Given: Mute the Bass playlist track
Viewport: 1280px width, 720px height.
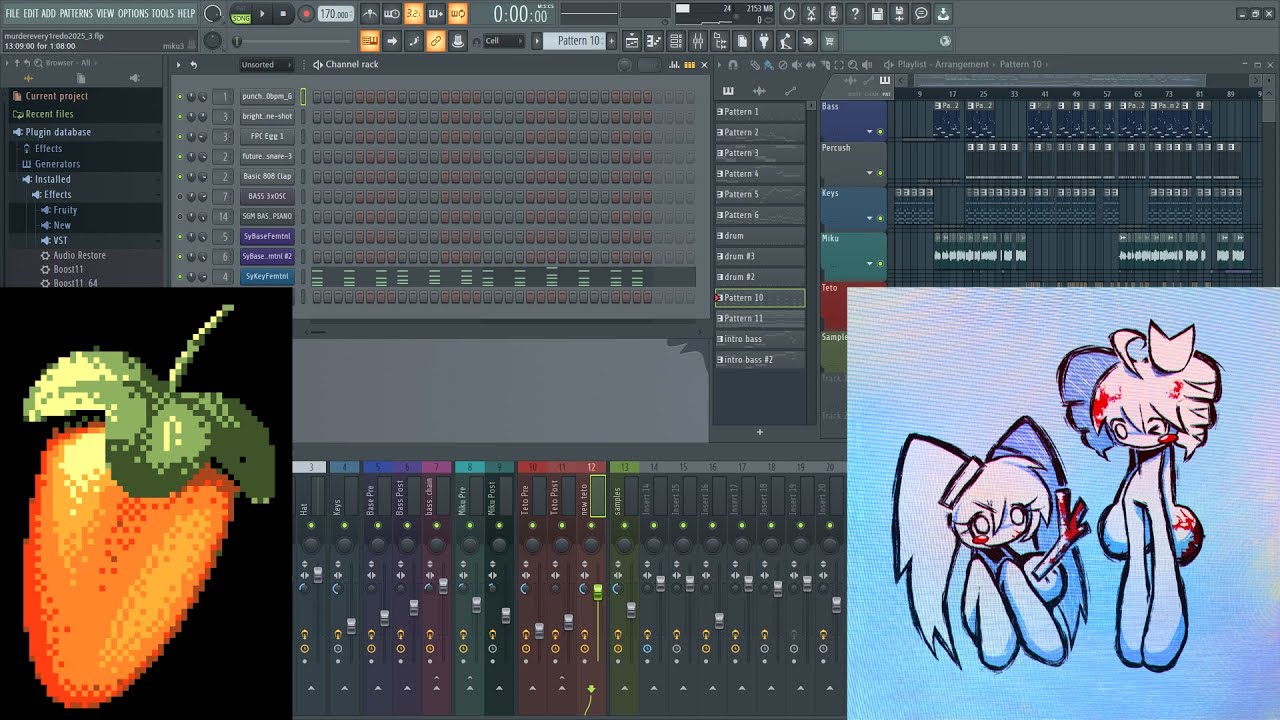Looking at the screenshot, I should click(881, 131).
